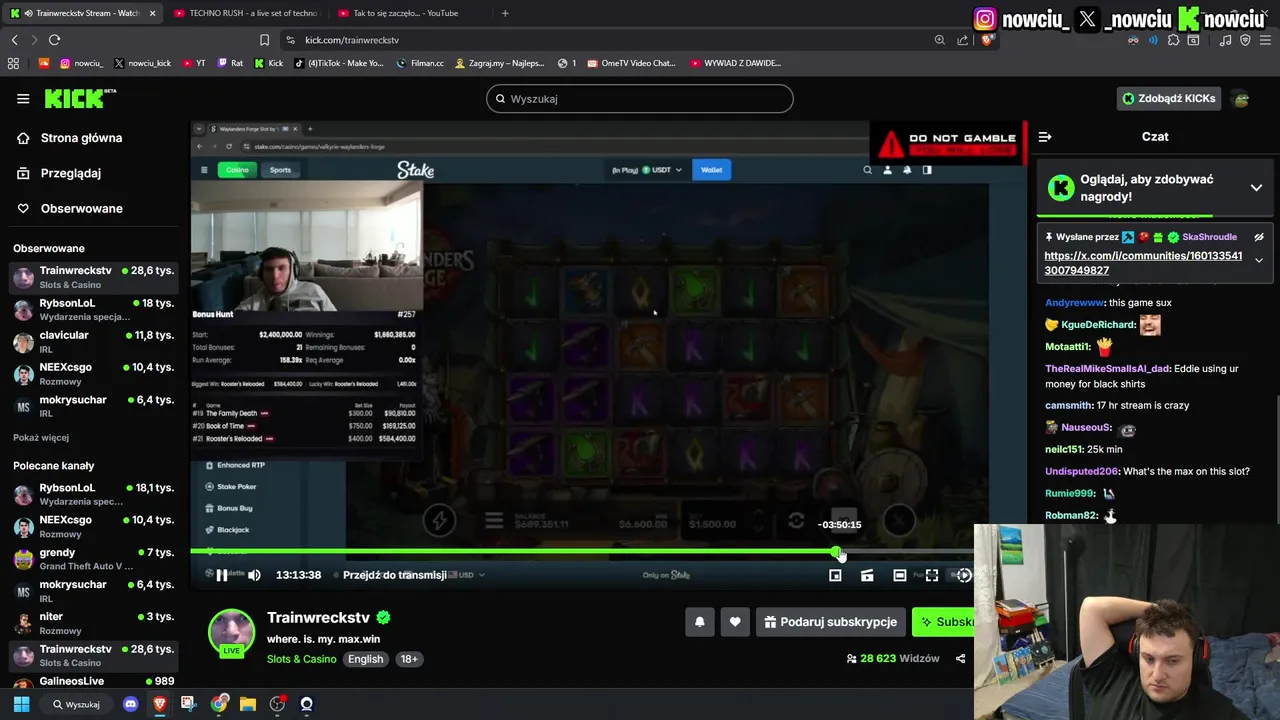Click the Podaruj subskrypcje button

831,622
